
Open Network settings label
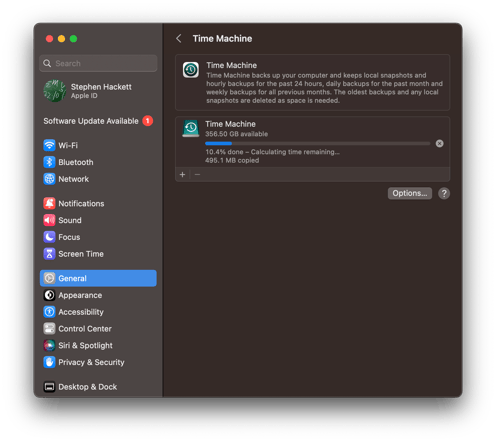tap(73, 179)
